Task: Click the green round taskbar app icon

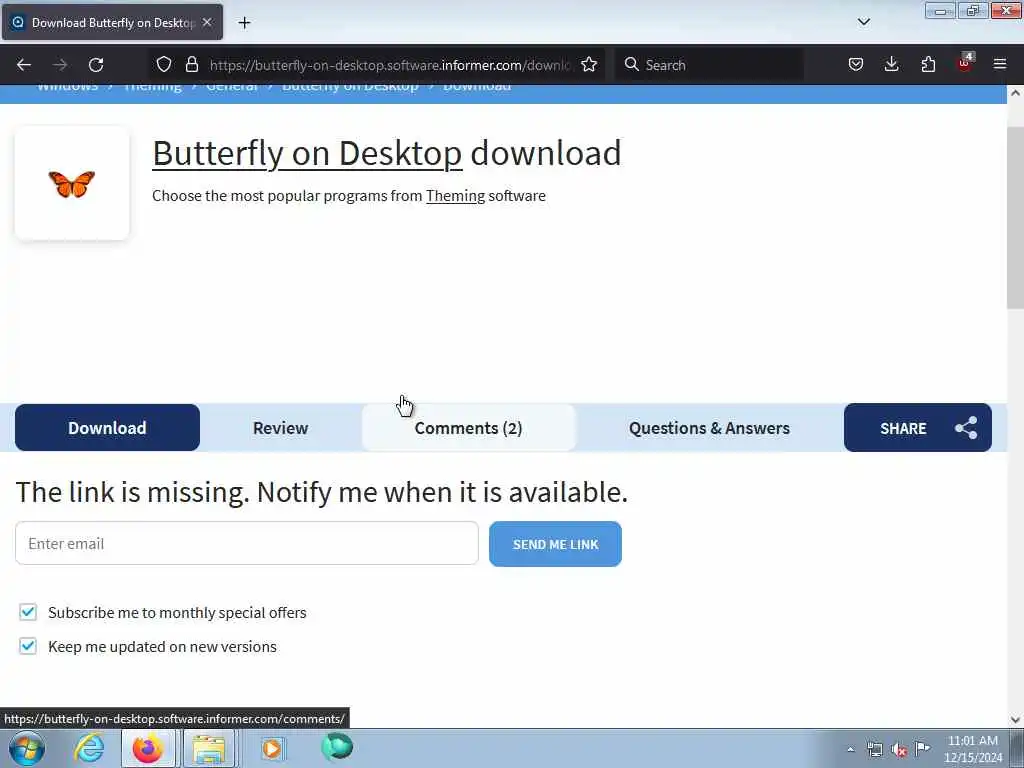Action: (x=337, y=747)
